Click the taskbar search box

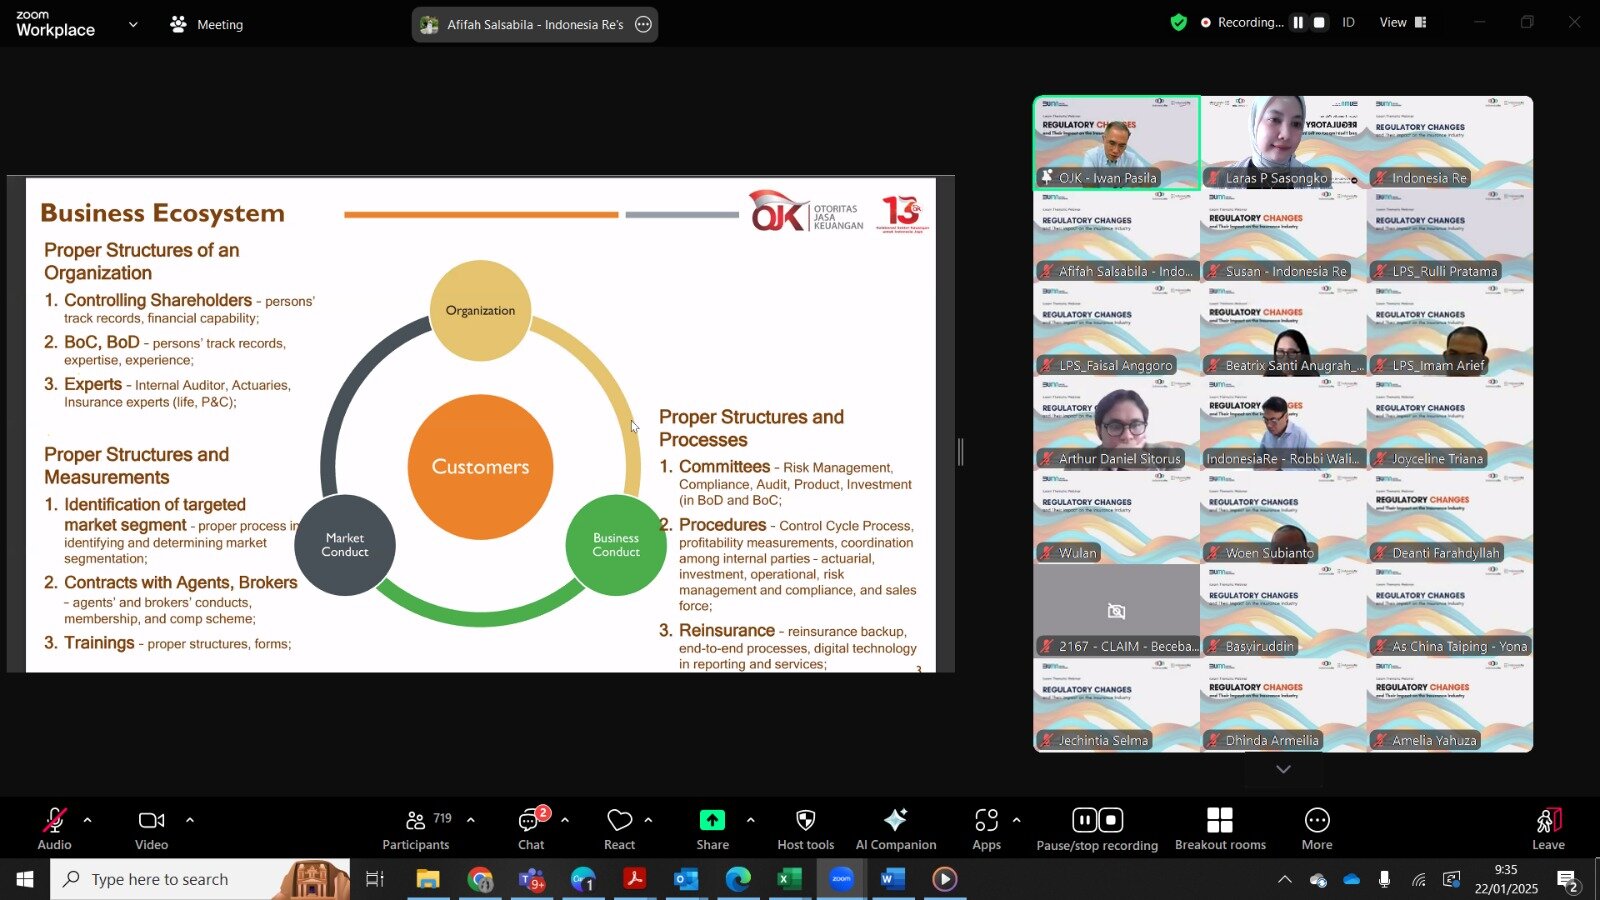point(200,879)
